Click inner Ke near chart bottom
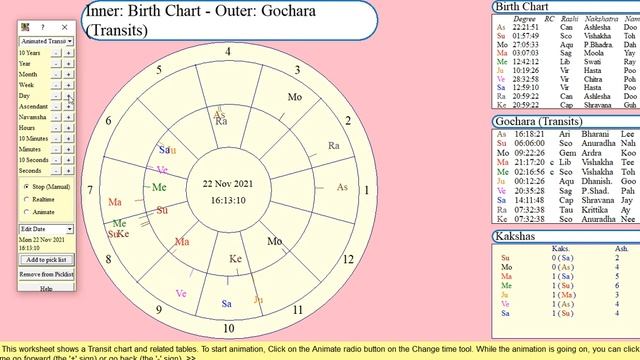 pyautogui.click(x=236, y=259)
